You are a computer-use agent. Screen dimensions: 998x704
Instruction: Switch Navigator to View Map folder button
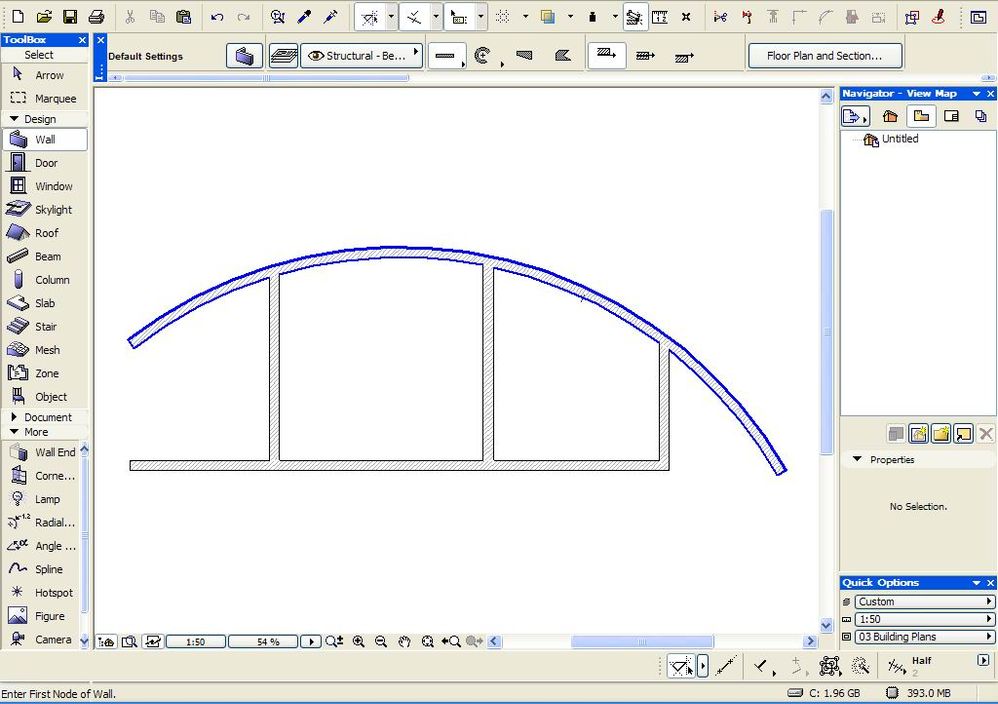(x=921, y=116)
